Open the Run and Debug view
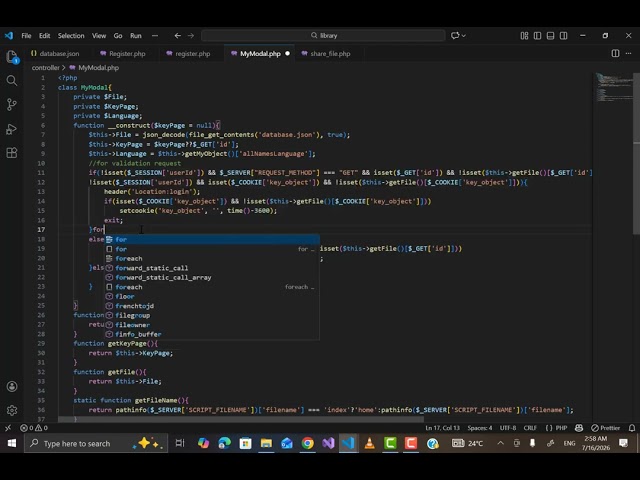 click(12, 129)
